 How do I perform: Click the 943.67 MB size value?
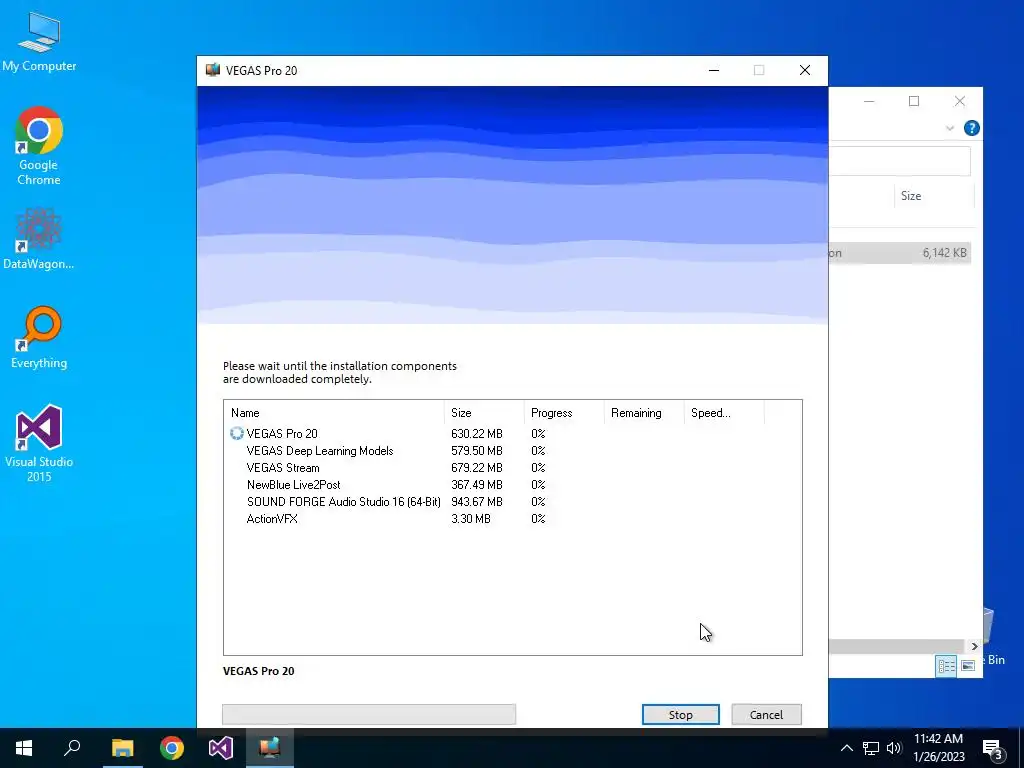(477, 502)
